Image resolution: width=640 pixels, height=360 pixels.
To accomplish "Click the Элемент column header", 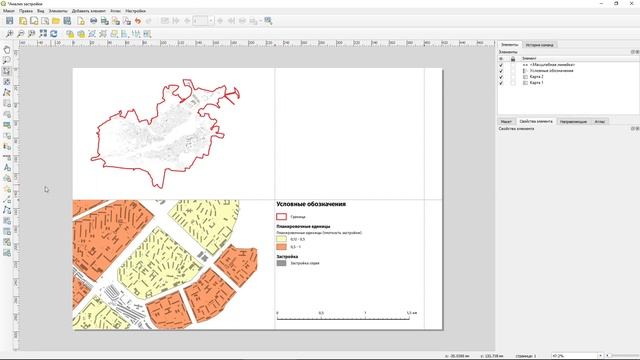I will tap(529, 59).
